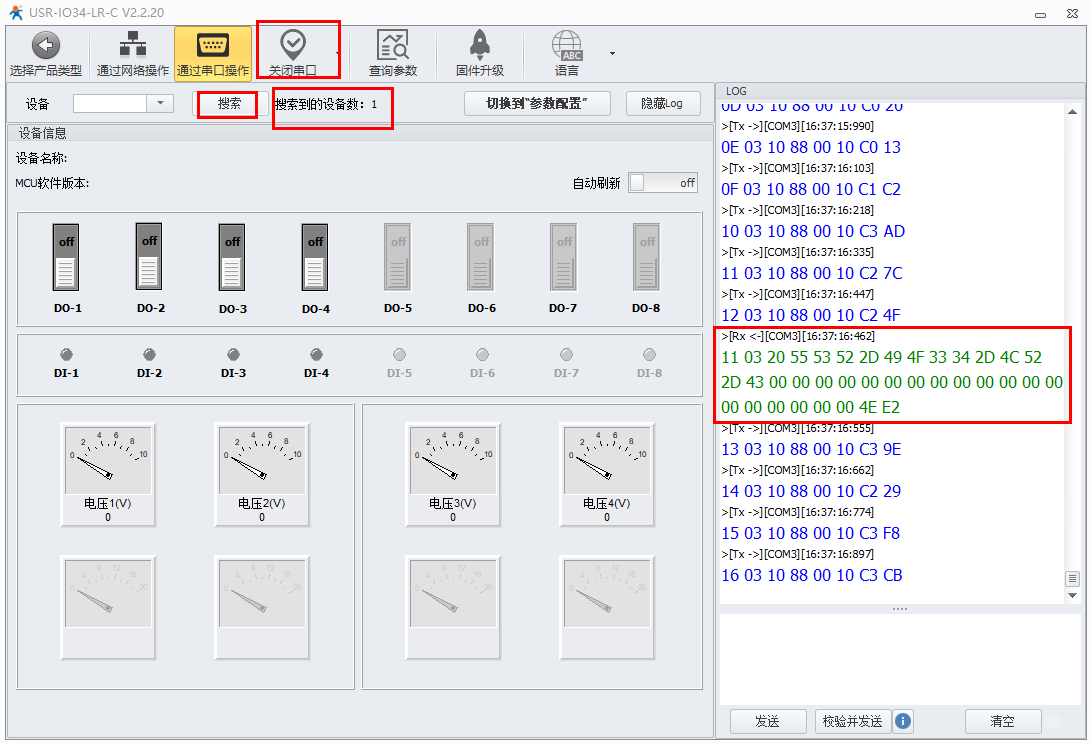Viewport: 1091px width, 744px height.
Task: Expand the arrow beside 关闭串口
Action: click(x=337, y=53)
